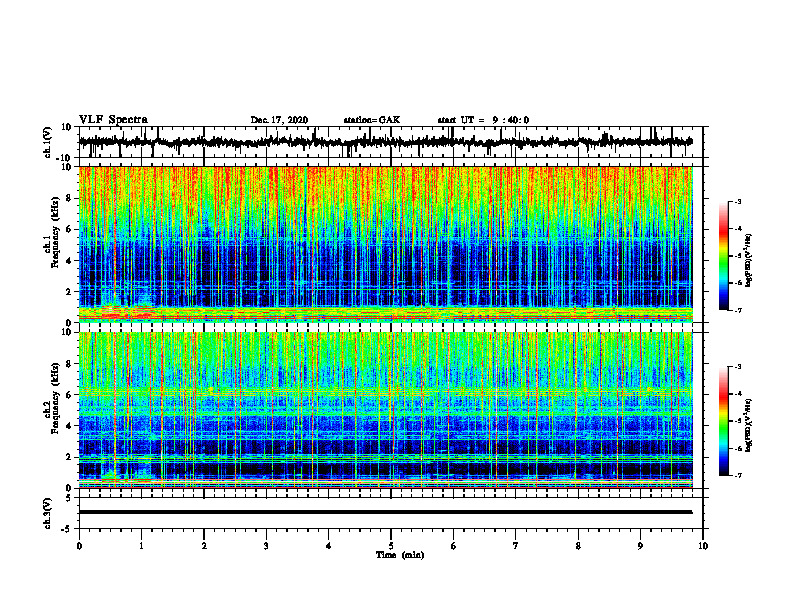Click the ch.1 voltage waveform trace panel

(391, 142)
